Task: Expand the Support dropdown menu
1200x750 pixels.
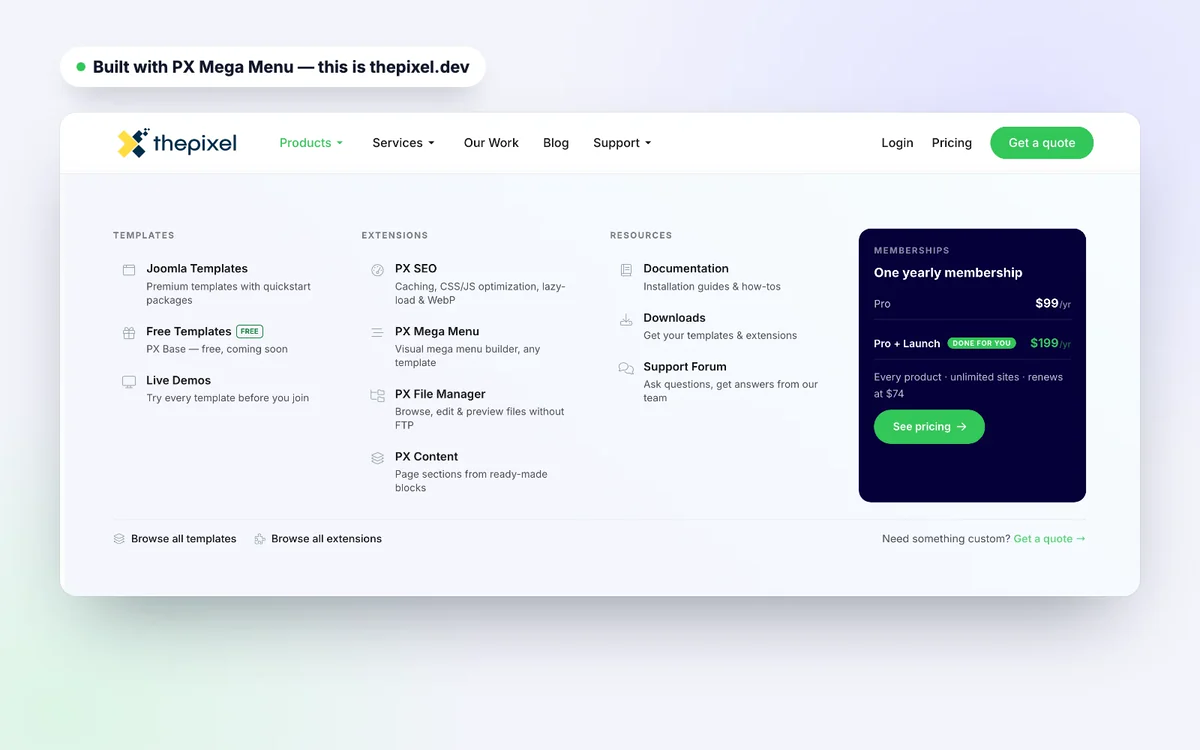Action: coord(622,143)
